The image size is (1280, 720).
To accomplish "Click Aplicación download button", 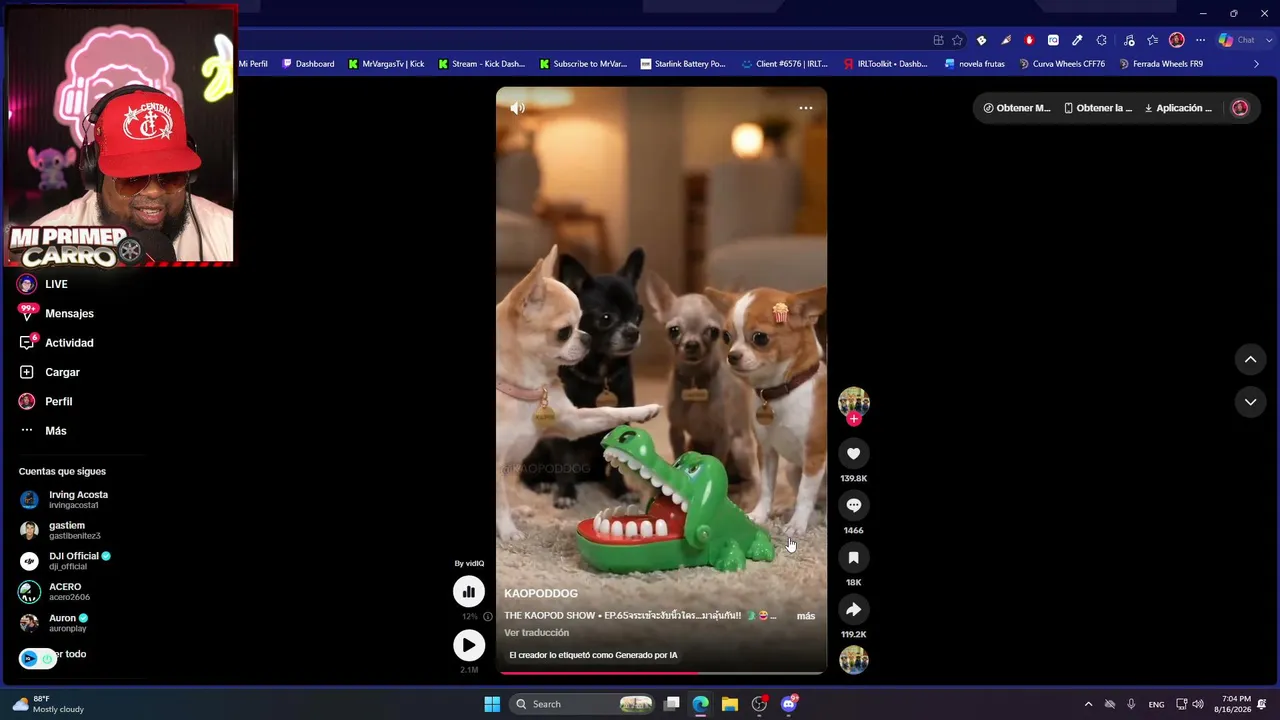I will tap(1178, 108).
